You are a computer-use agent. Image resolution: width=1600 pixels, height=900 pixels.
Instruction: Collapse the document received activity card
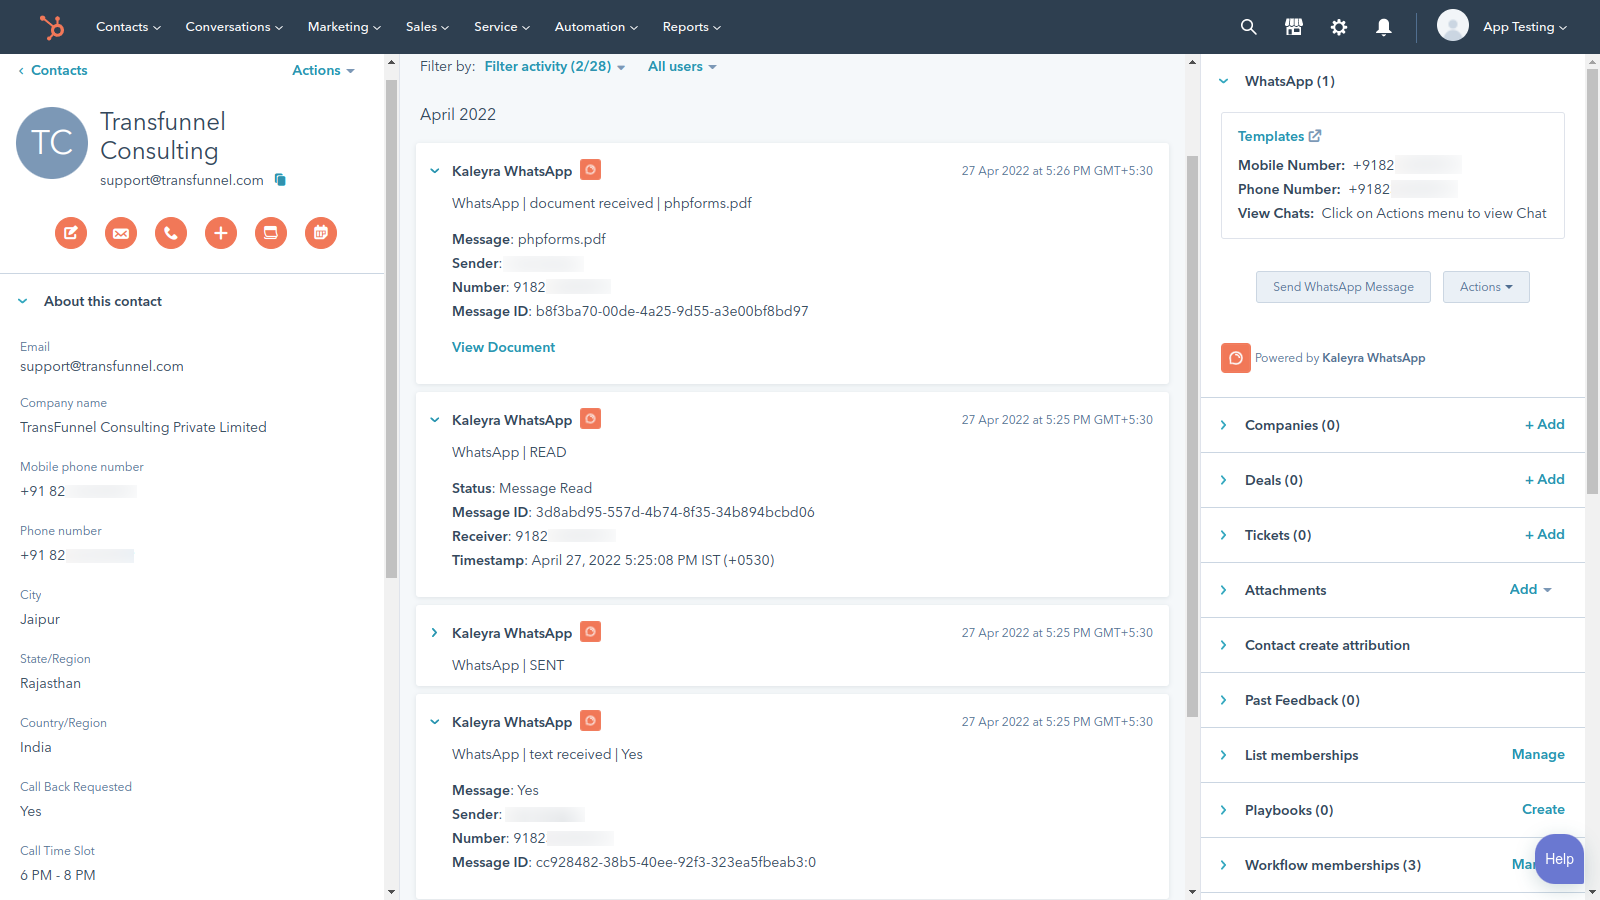tap(435, 171)
